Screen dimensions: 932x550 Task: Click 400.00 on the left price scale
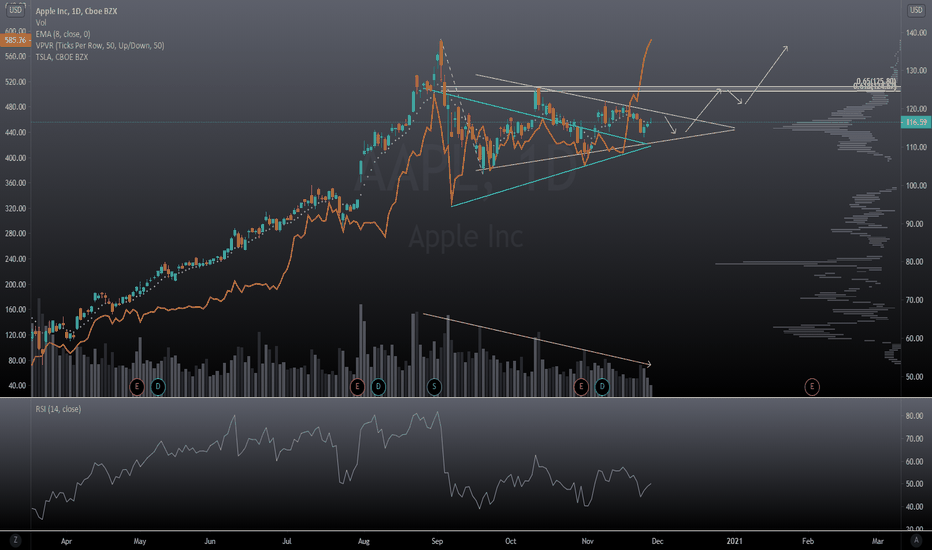[x=15, y=158]
